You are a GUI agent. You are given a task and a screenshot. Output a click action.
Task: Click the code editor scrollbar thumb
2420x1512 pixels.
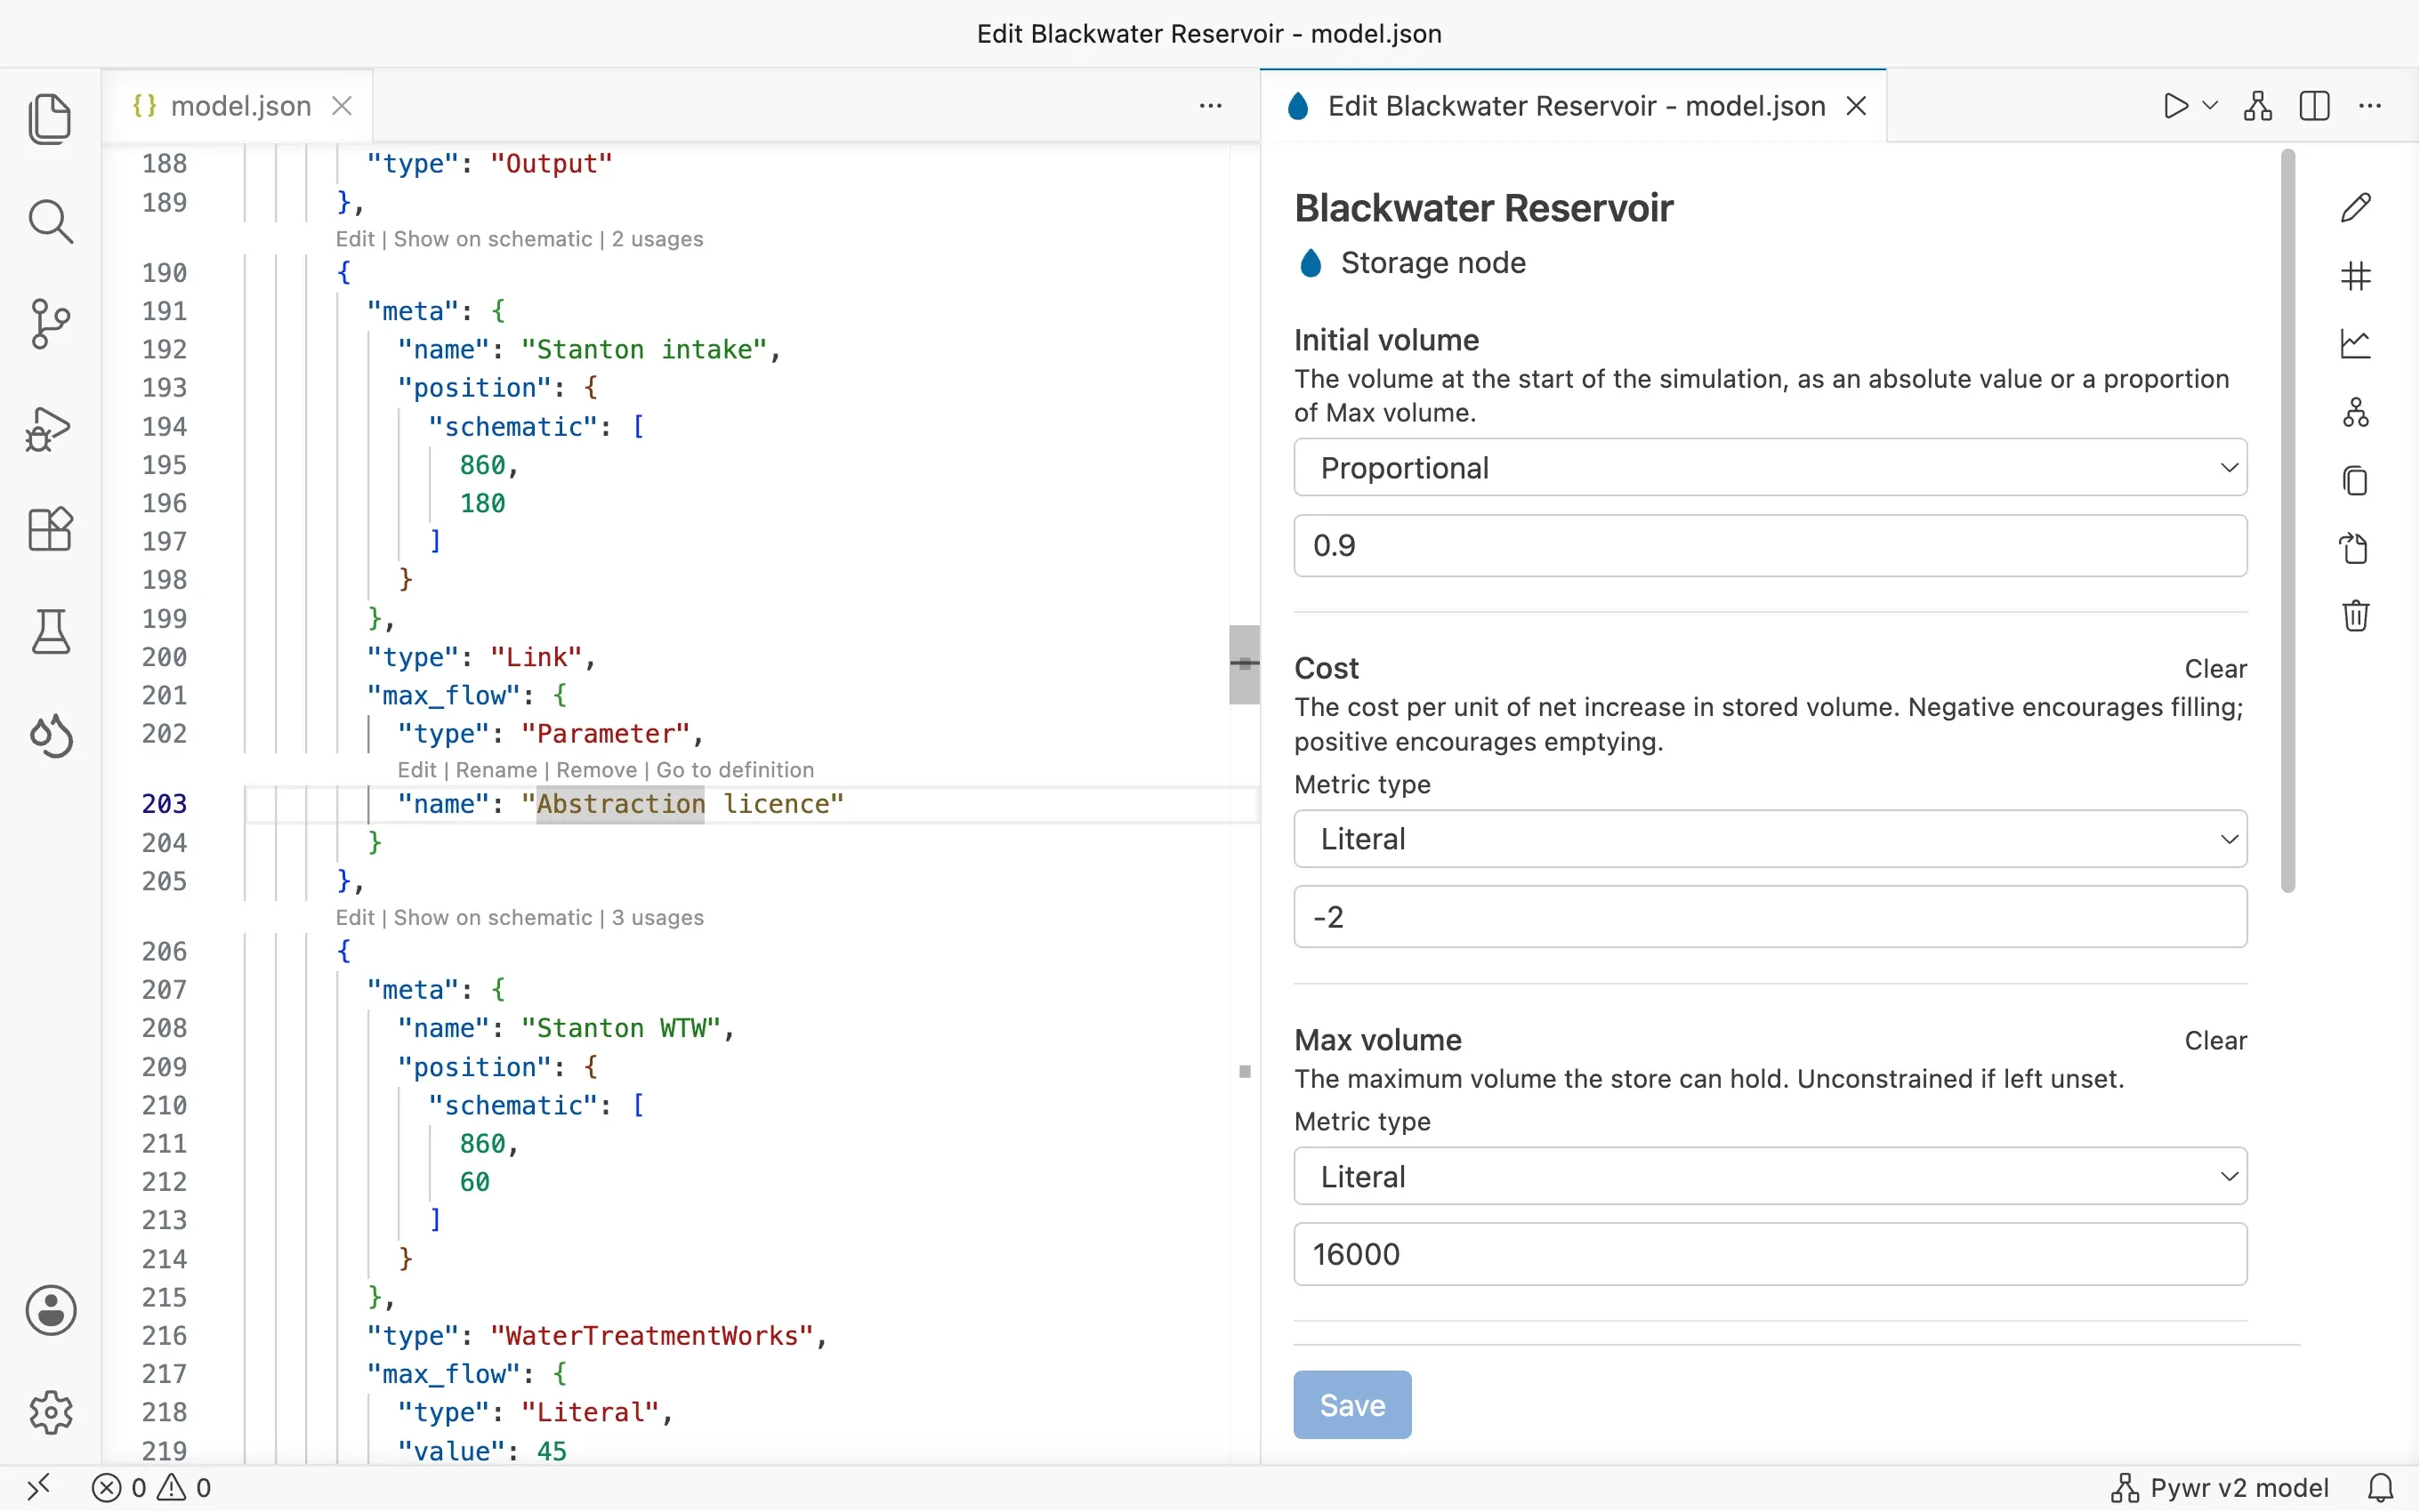click(1244, 665)
